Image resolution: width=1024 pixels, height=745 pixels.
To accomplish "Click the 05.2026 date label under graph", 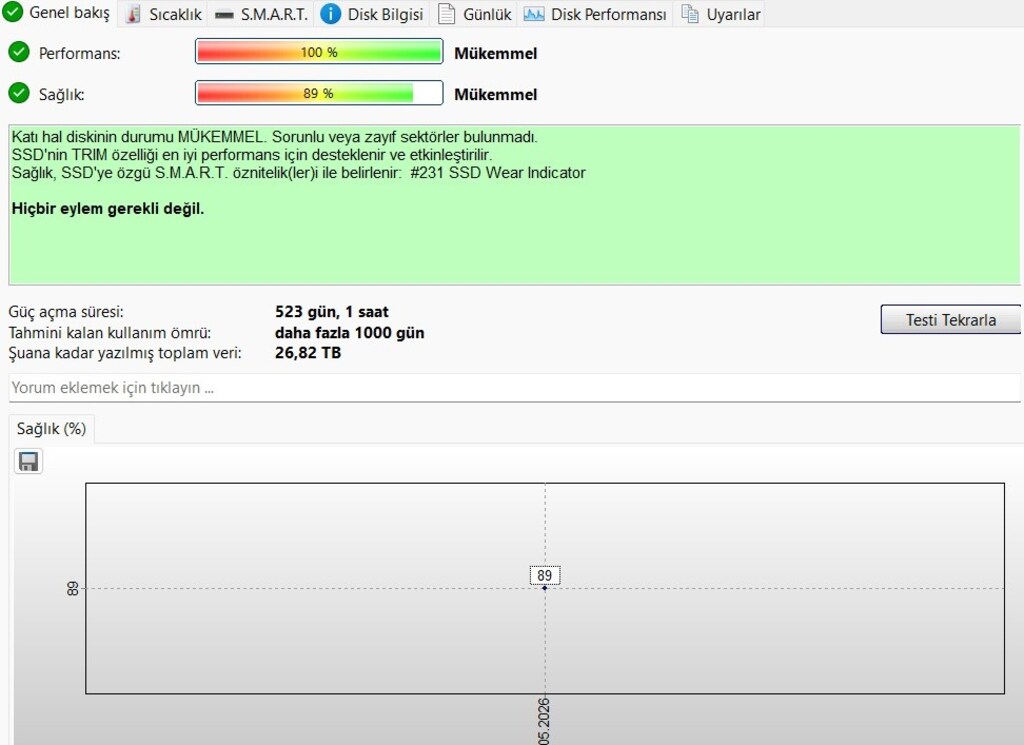I will pos(545,721).
